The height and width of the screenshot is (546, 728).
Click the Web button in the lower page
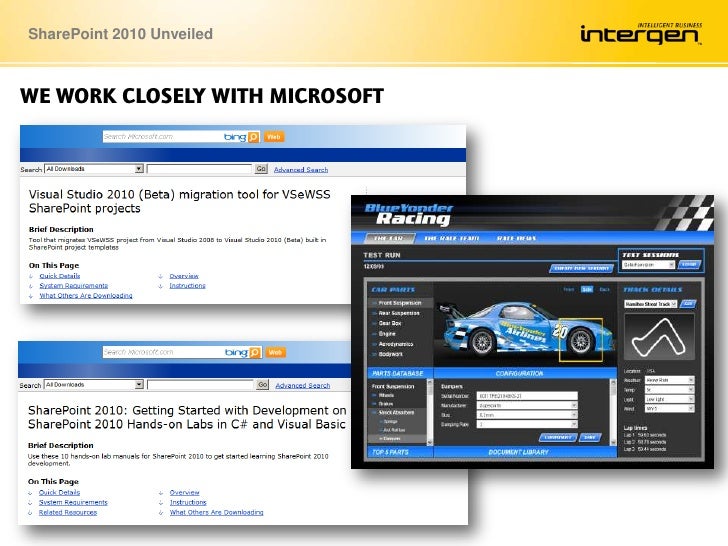[x=275, y=352]
